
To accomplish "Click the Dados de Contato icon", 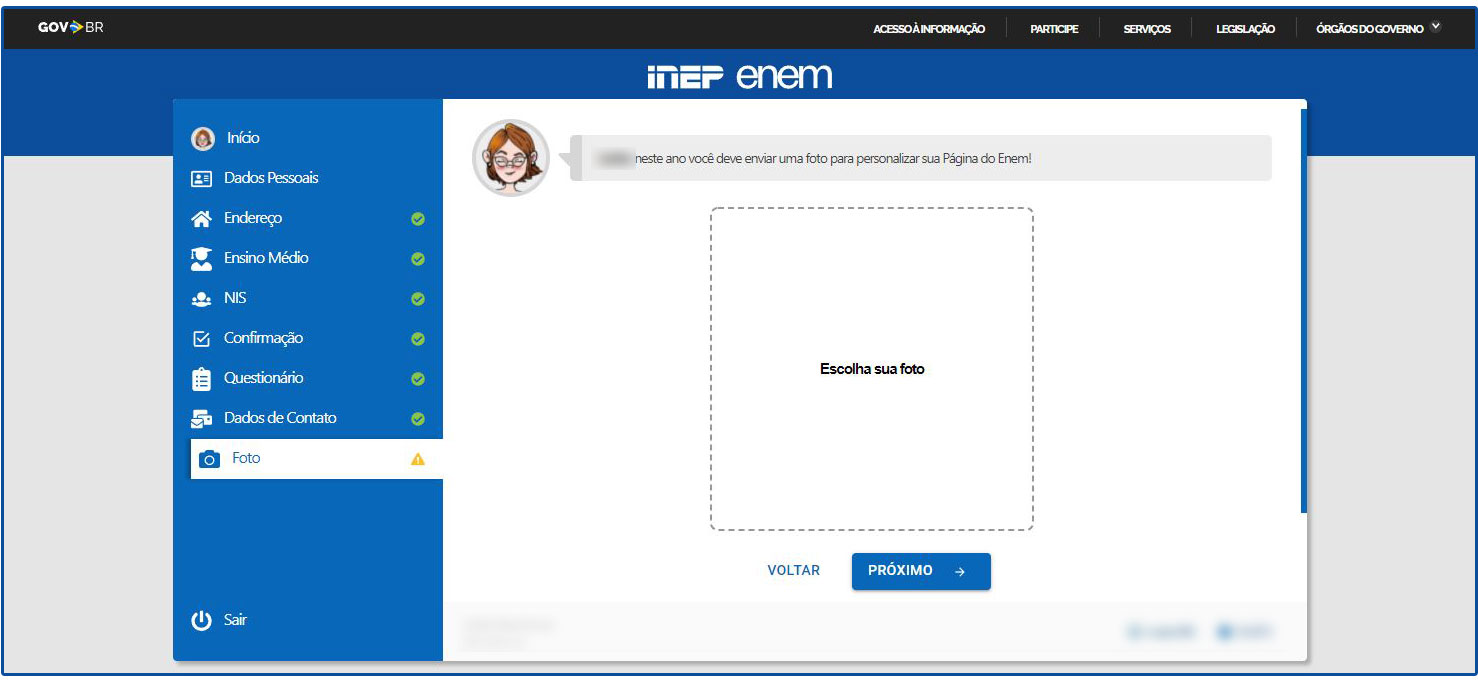I will point(201,419).
